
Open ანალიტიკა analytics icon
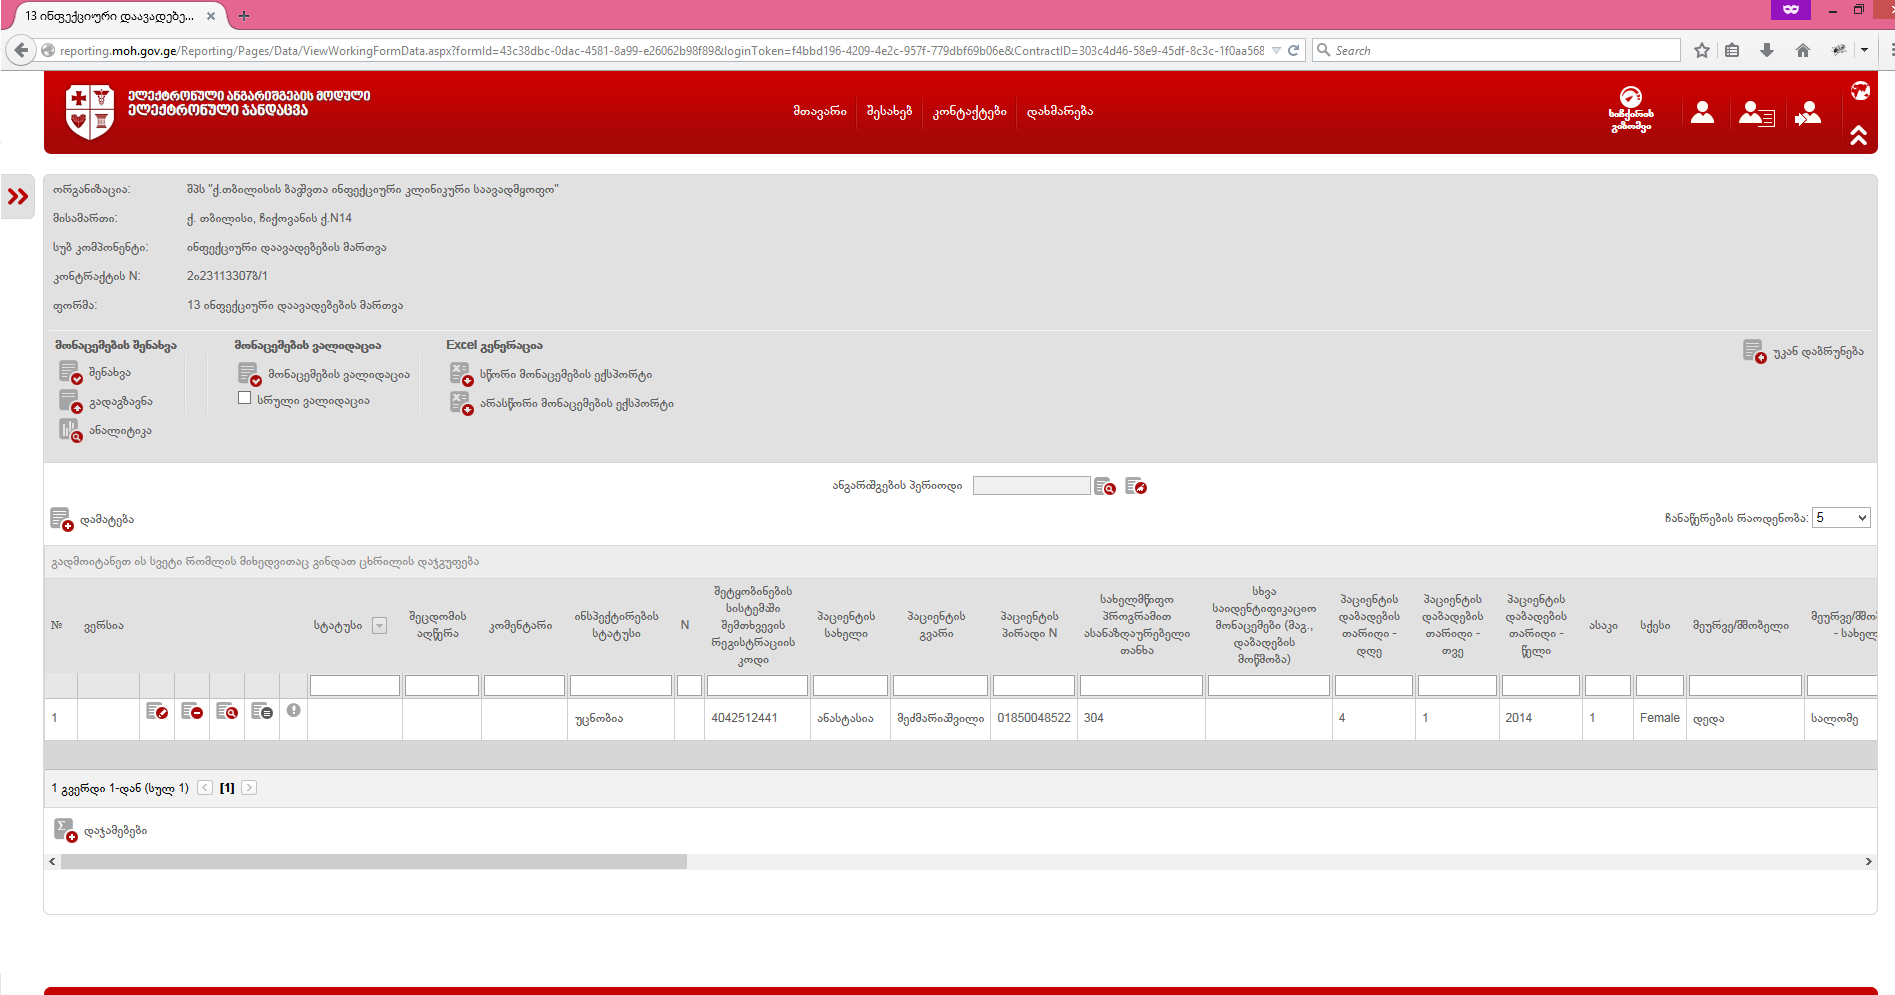pyautogui.click(x=70, y=431)
